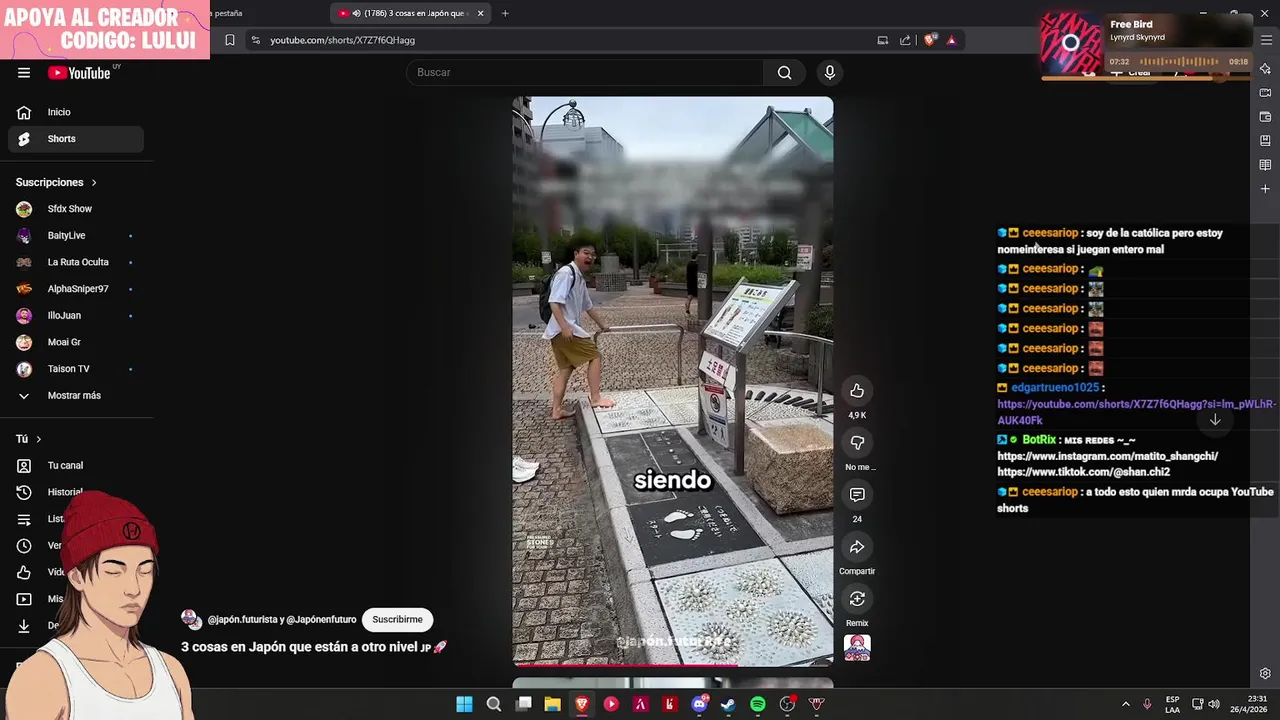Viewport: 1280px width, 720px height.
Task: Open the Moai Gr channel
Action: [75, 342]
